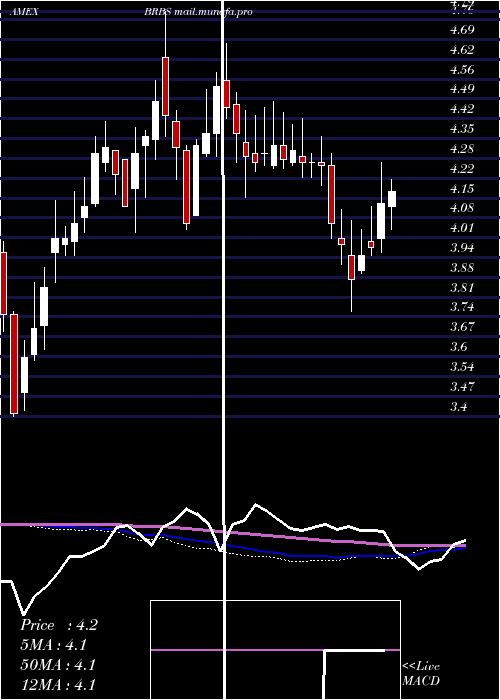Screen dimensions: 500x700
Task: Click the 3.4 price axis label
Action: click(459, 406)
